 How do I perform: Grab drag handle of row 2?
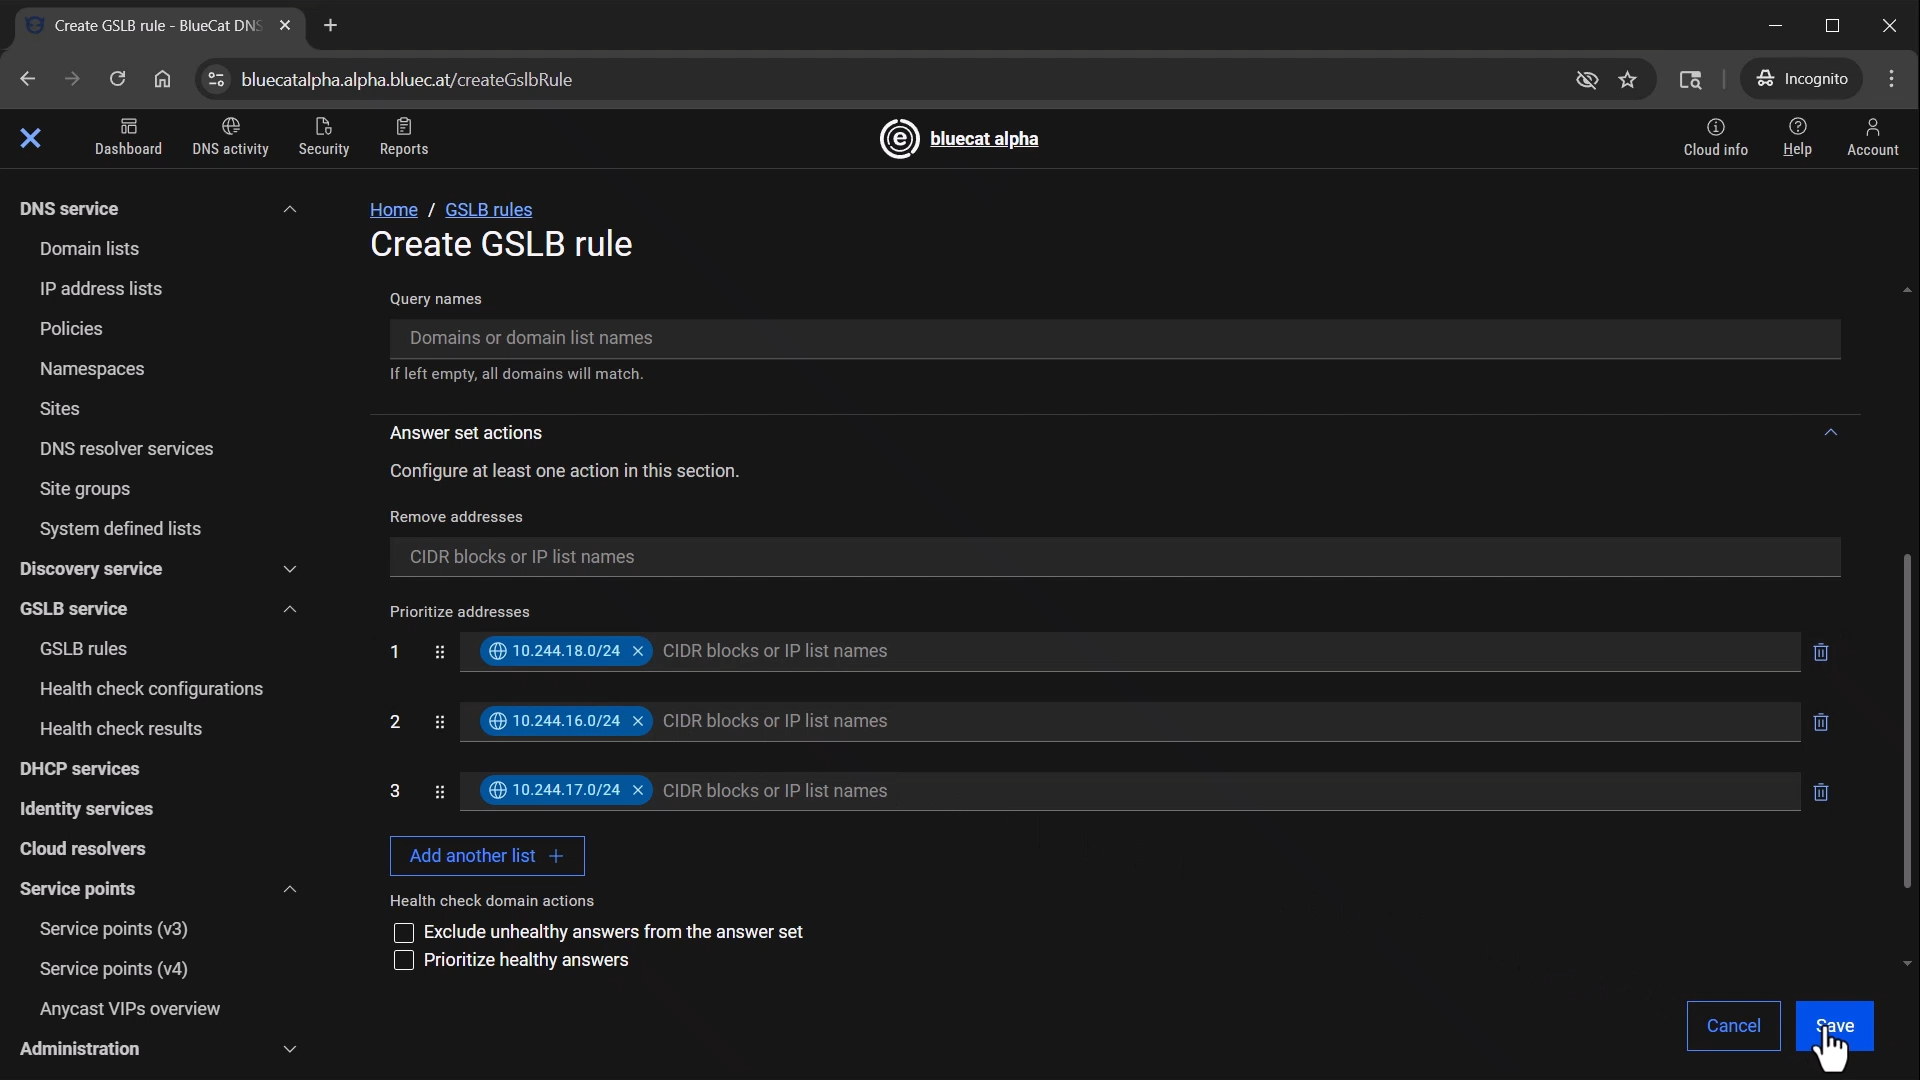click(439, 722)
